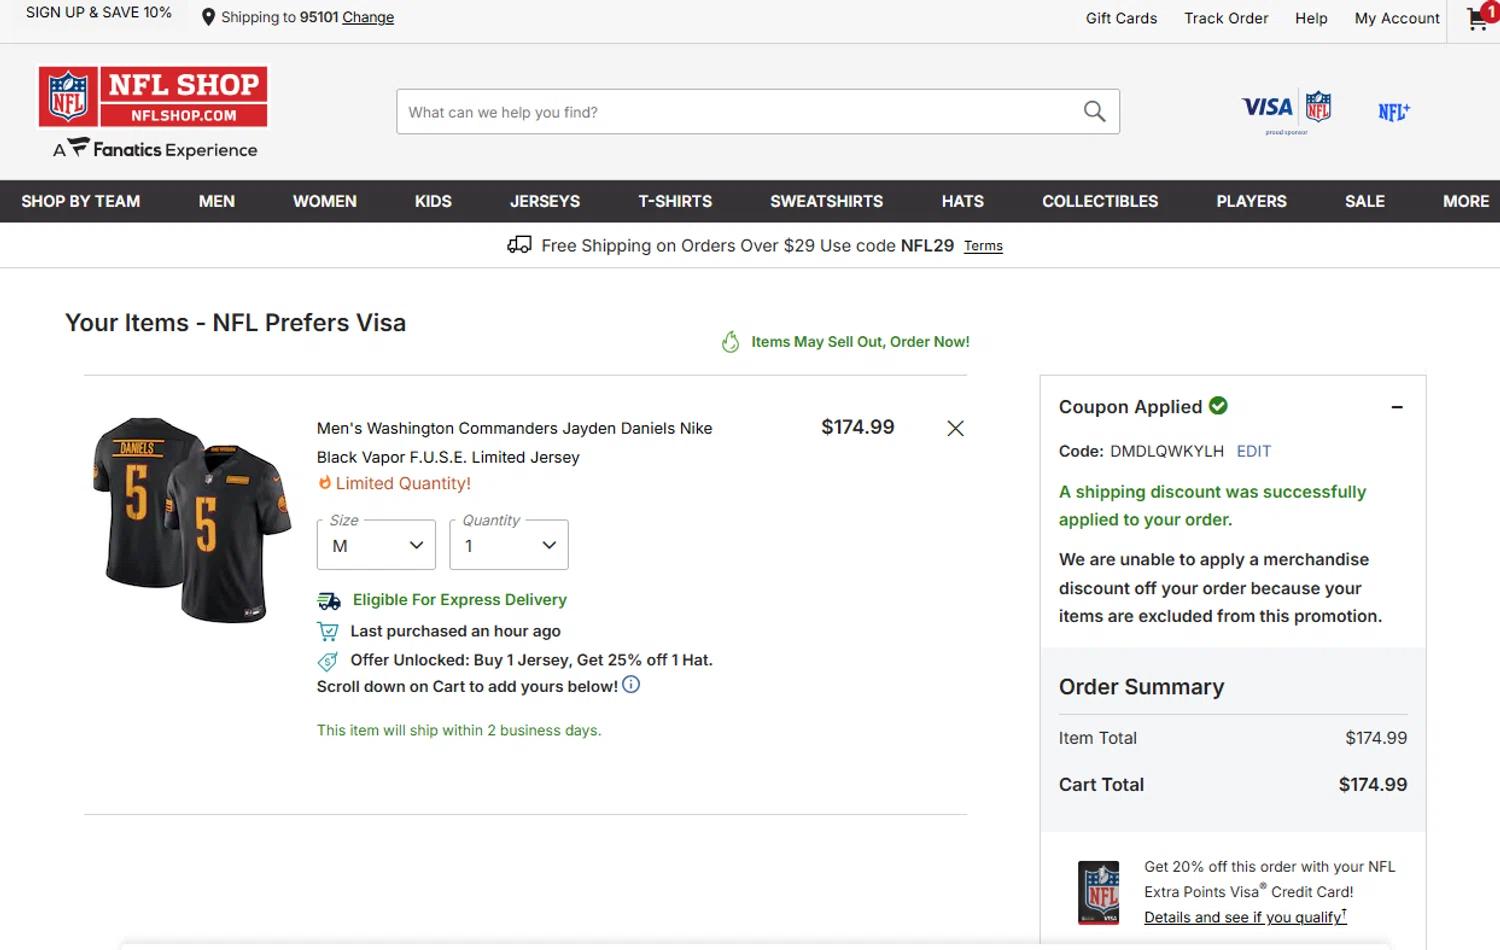Open the Jerseys menu

click(x=545, y=201)
